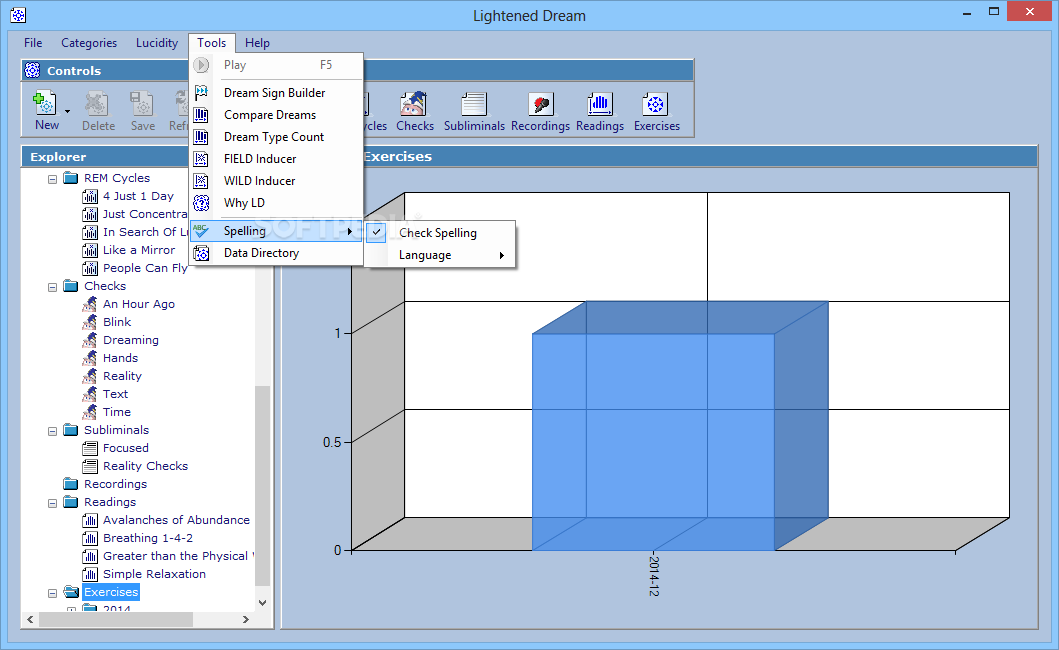The height and width of the screenshot is (650, 1059).
Task: Click Explorer horizontal scrollbar left arrow
Action: [x=30, y=619]
